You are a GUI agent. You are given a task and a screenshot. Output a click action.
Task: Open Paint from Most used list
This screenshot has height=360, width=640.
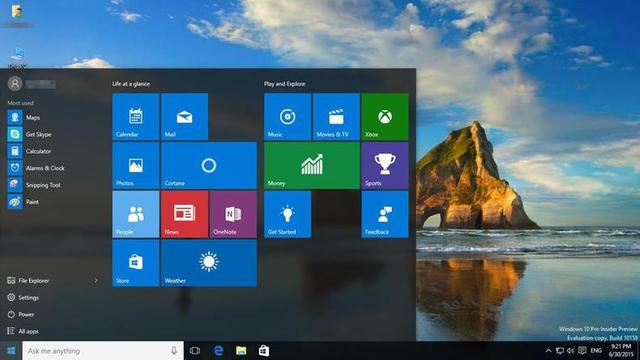pyautogui.click(x=53, y=202)
